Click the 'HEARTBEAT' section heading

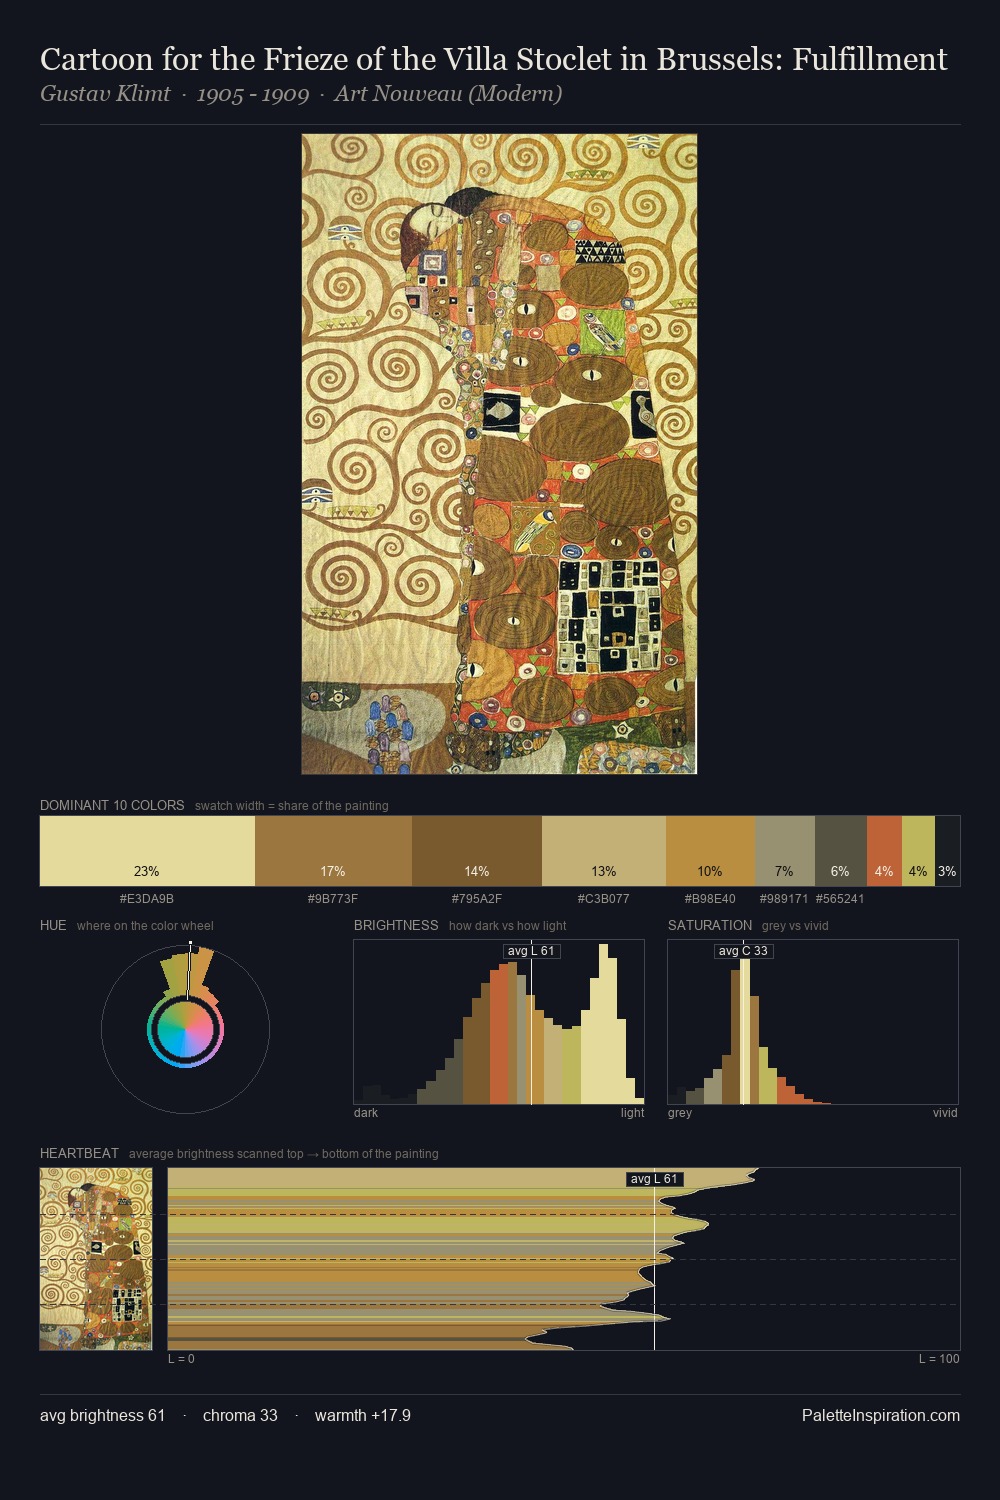coord(79,1153)
